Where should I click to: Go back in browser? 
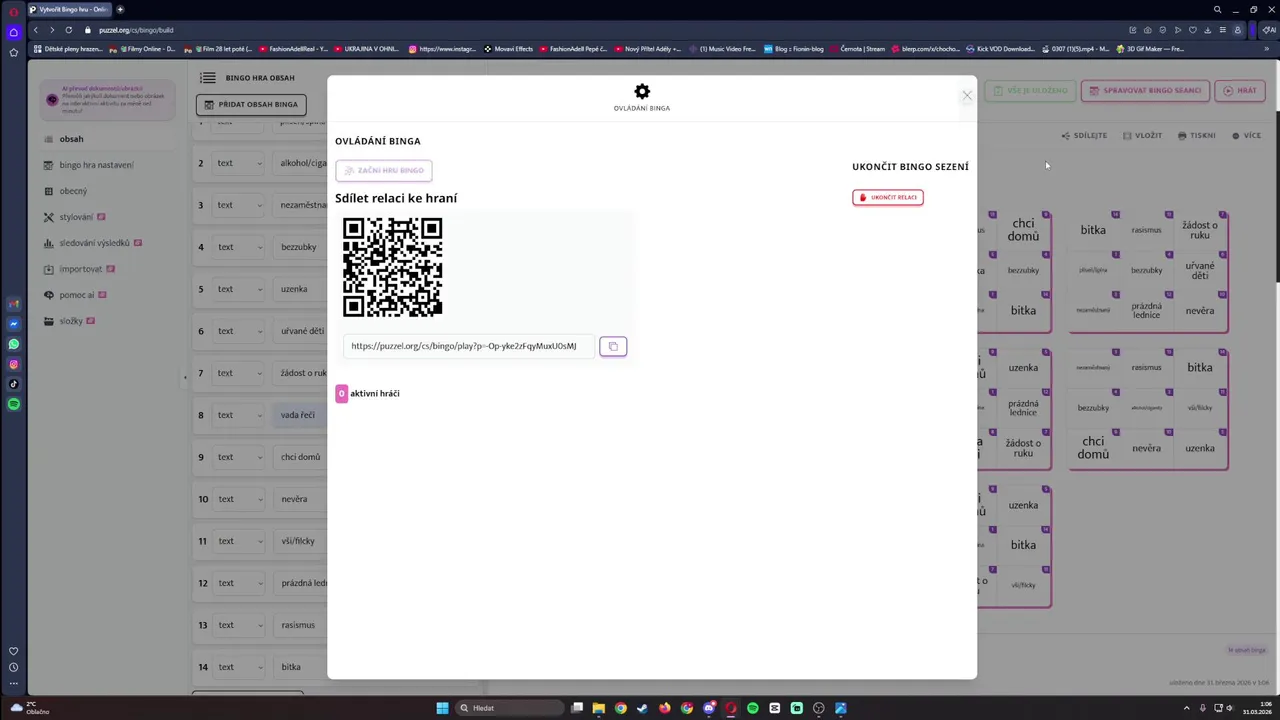point(36,30)
